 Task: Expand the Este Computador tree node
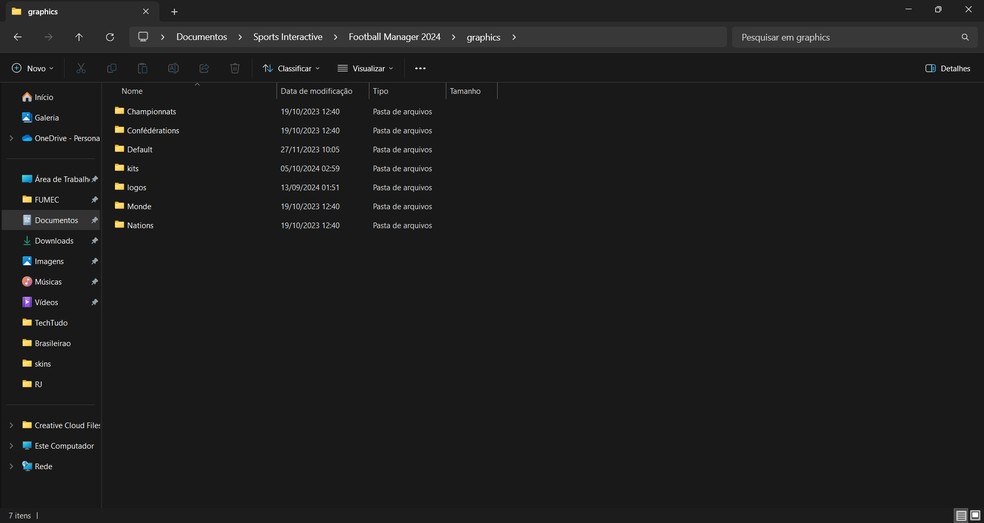(11, 446)
